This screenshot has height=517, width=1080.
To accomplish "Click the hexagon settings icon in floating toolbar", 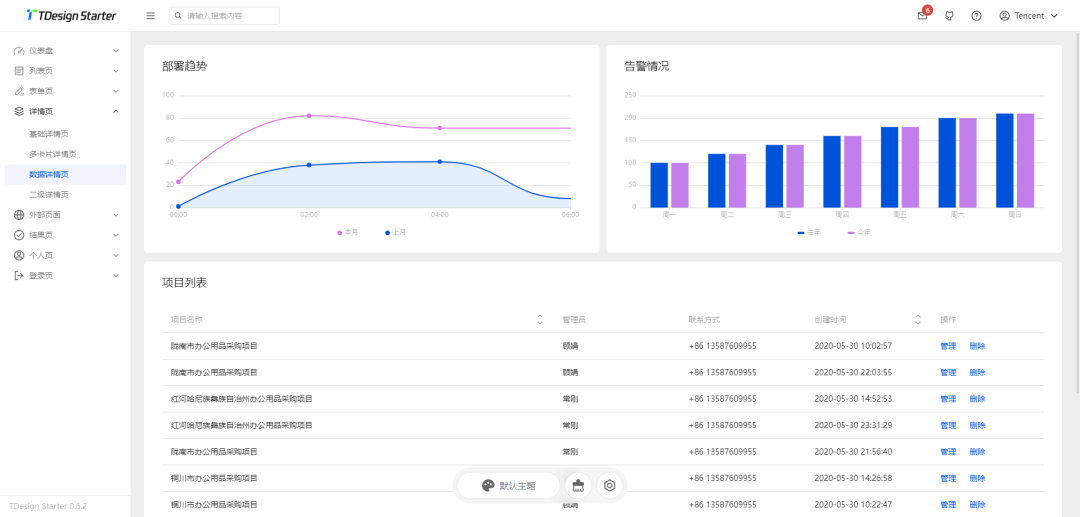I will point(610,485).
